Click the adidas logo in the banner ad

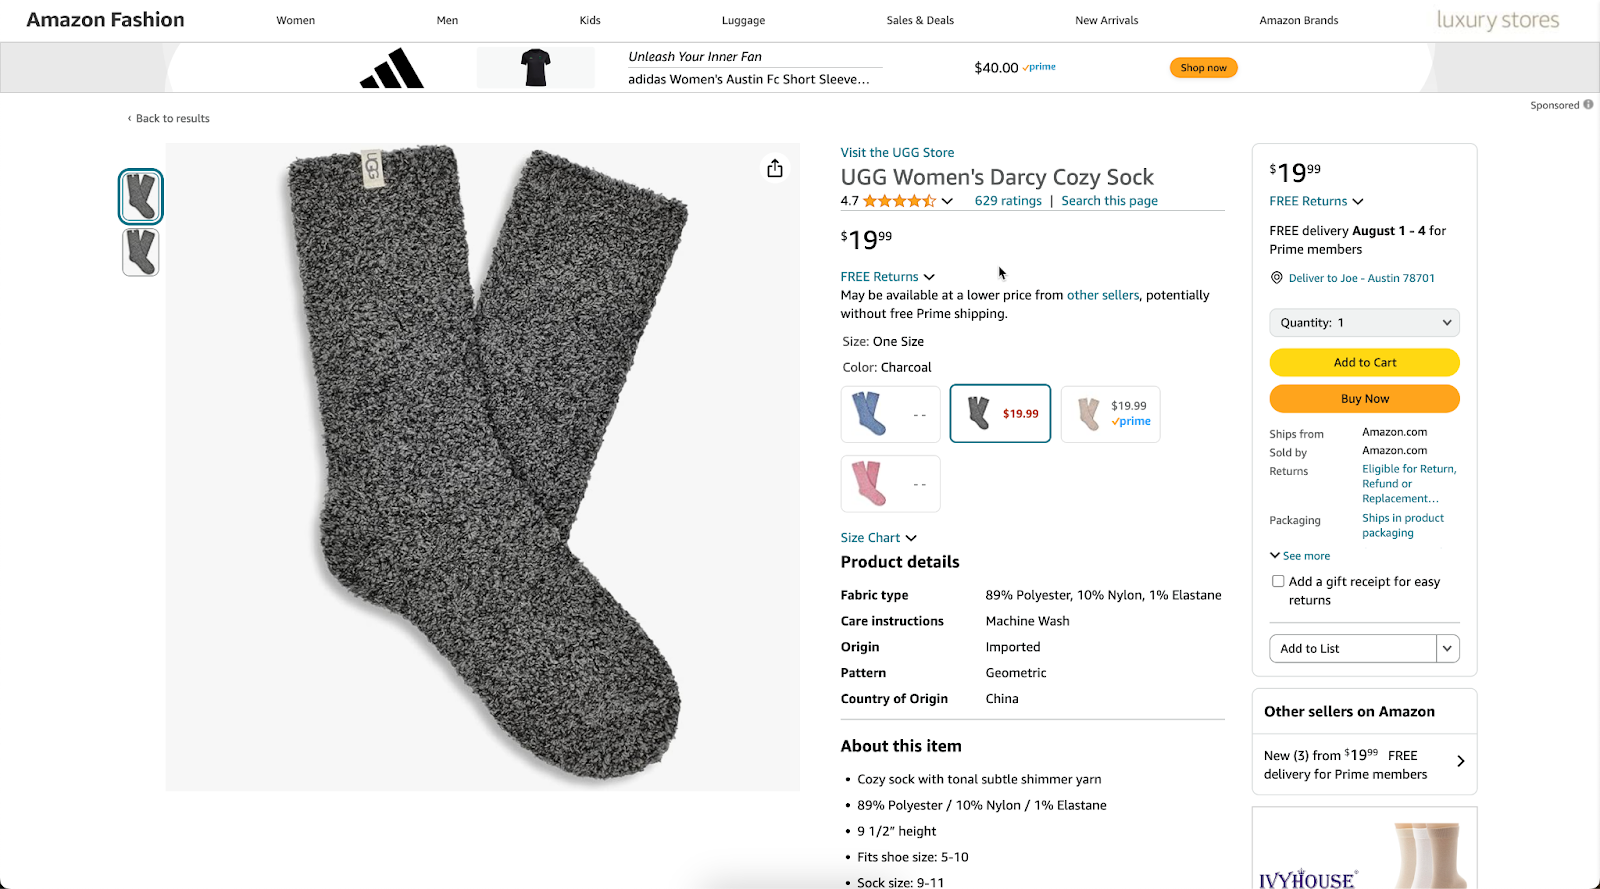click(x=391, y=67)
